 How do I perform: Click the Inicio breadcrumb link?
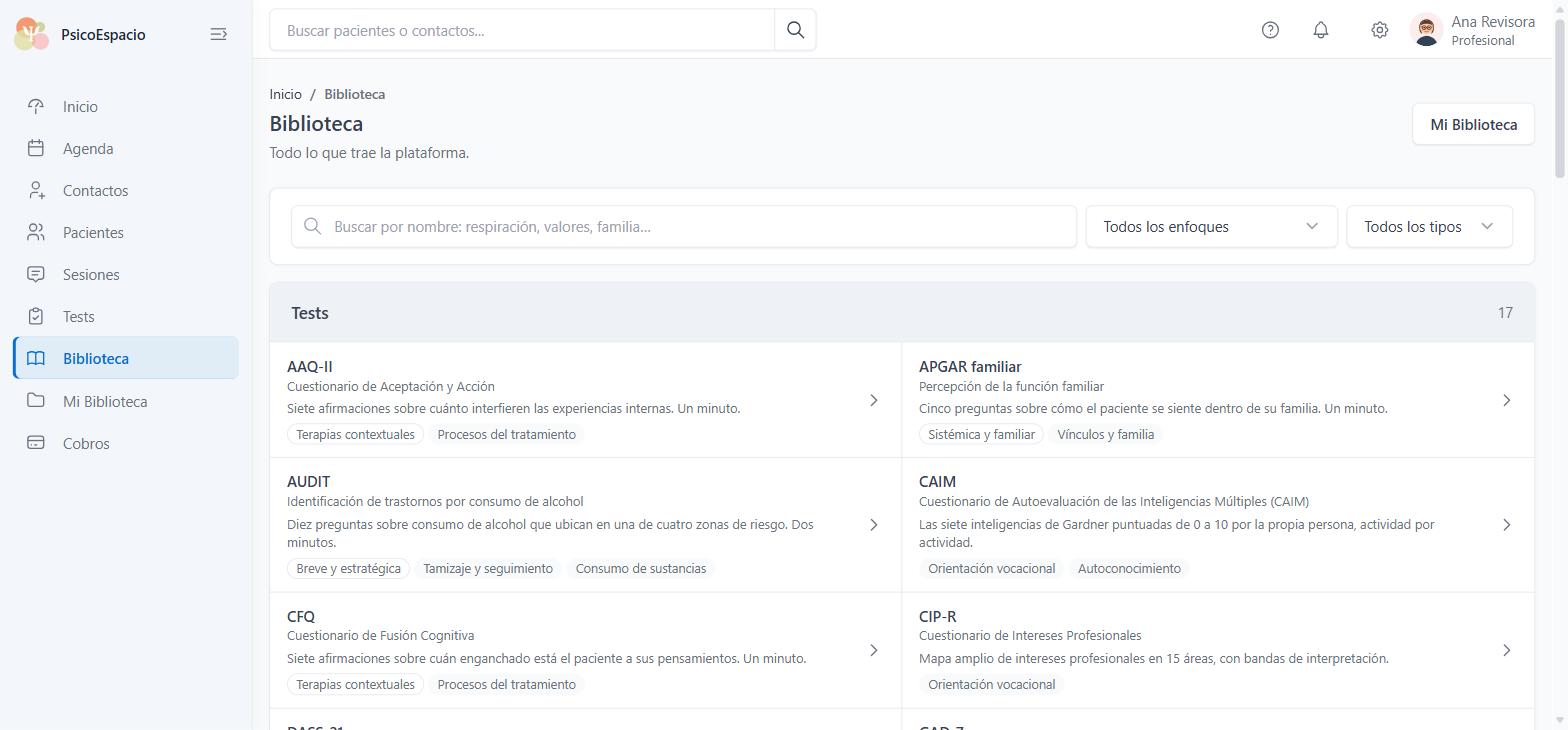tap(285, 94)
